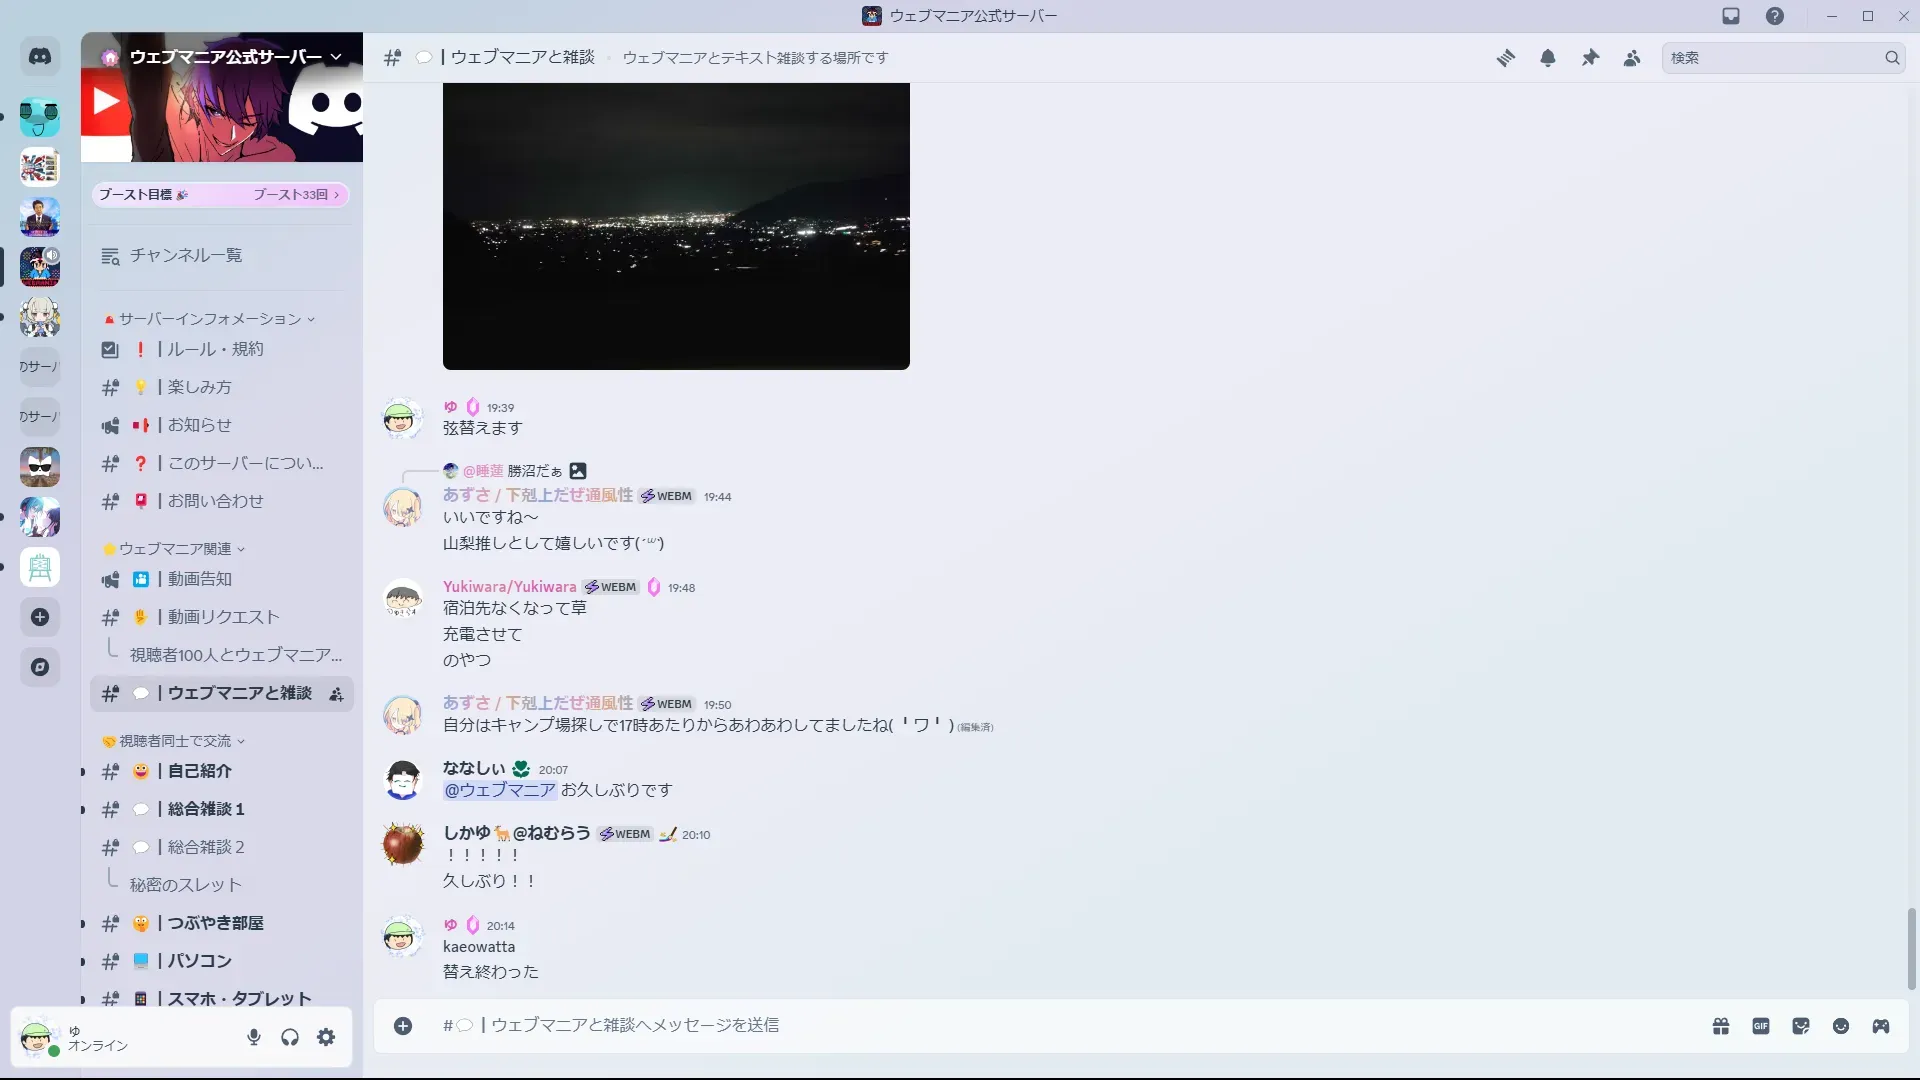The image size is (1920, 1080).
Task: Toggle the member list visibility
Action: 1632,58
